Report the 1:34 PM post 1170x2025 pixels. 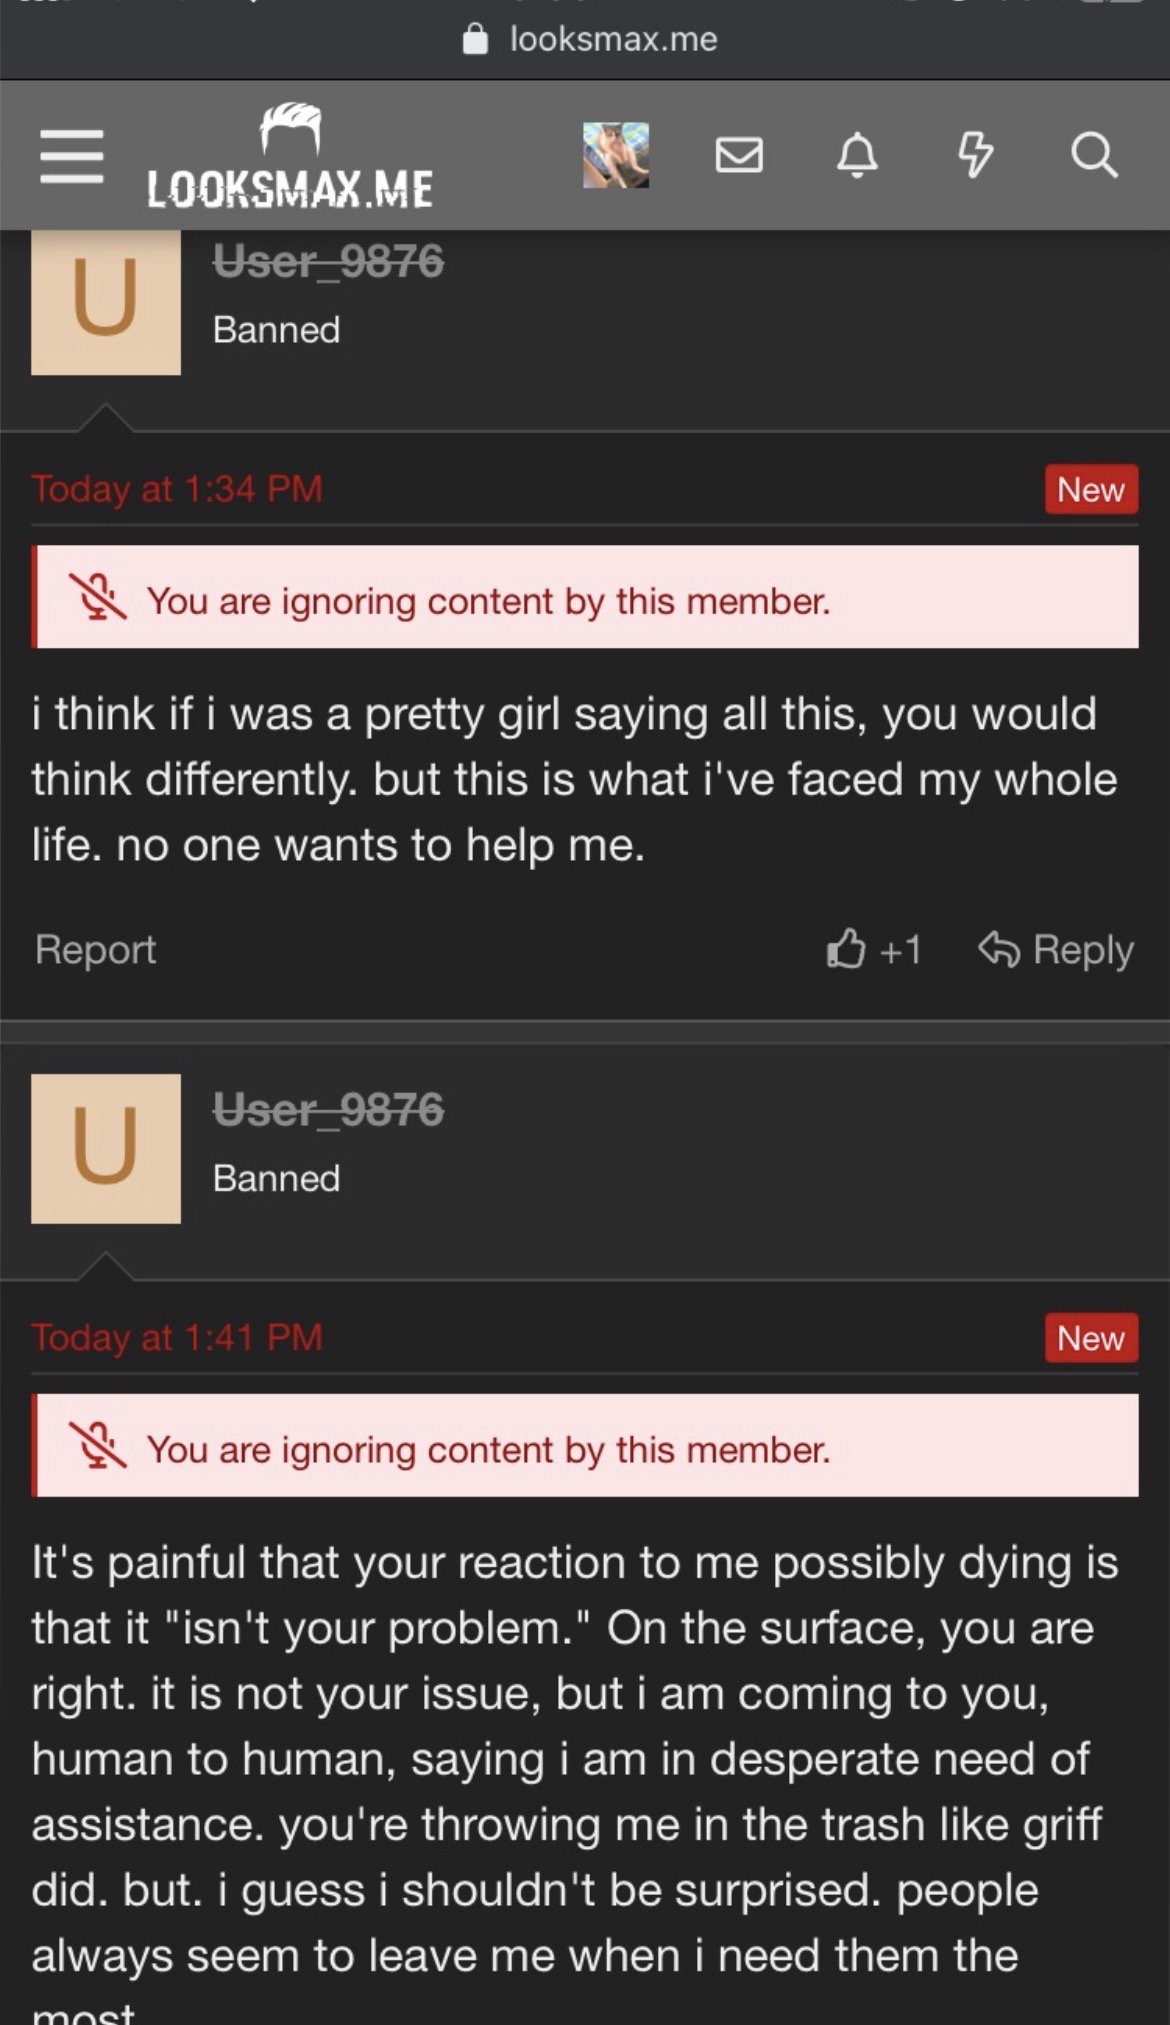tap(96, 949)
